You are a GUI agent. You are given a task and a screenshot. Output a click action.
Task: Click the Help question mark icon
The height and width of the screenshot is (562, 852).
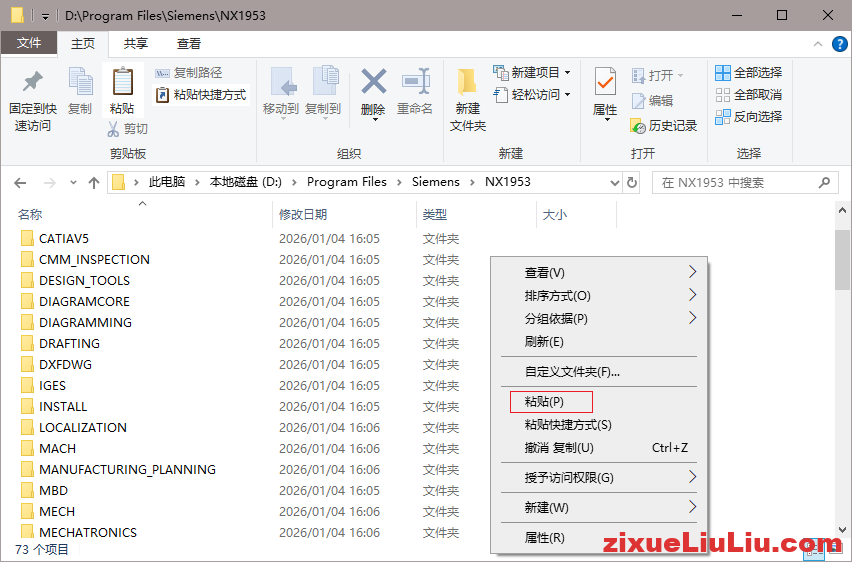(840, 44)
